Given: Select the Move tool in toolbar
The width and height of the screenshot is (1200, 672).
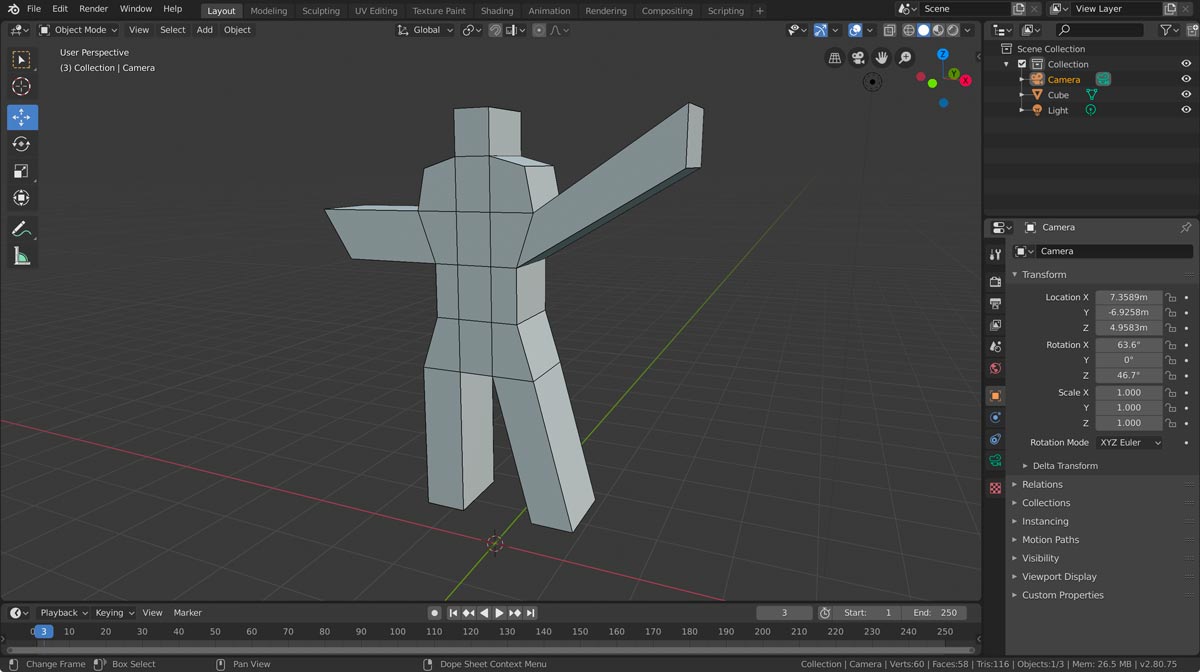Looking at the screenshot, I should pos(22,118).
